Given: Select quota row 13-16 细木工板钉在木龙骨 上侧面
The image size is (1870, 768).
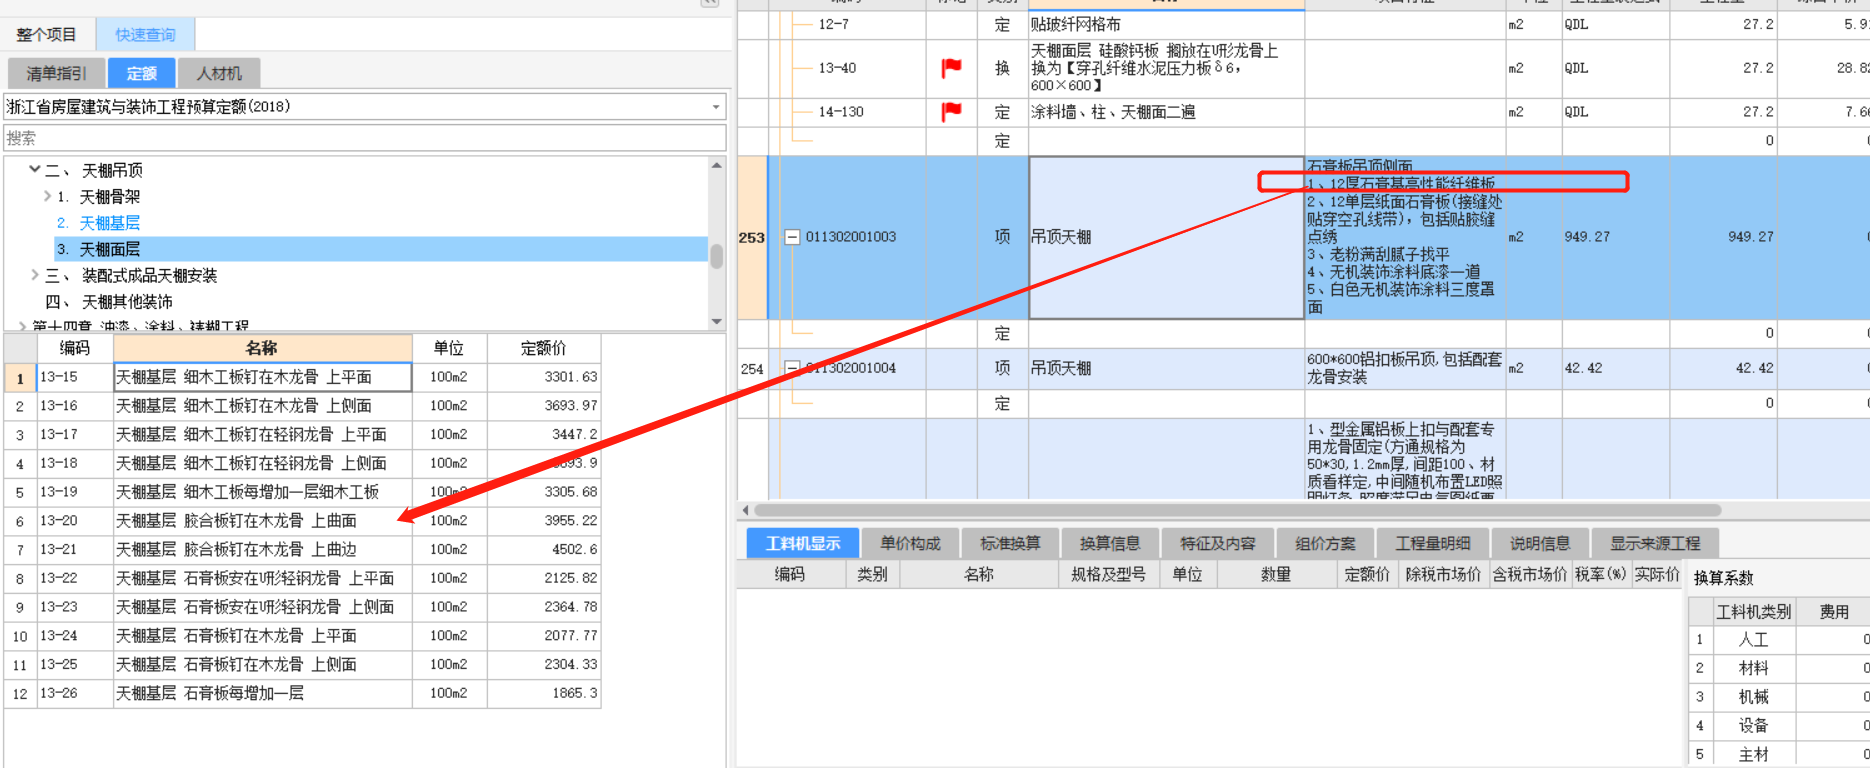Looking at the screenshot, I should click(x=303, y=406).
